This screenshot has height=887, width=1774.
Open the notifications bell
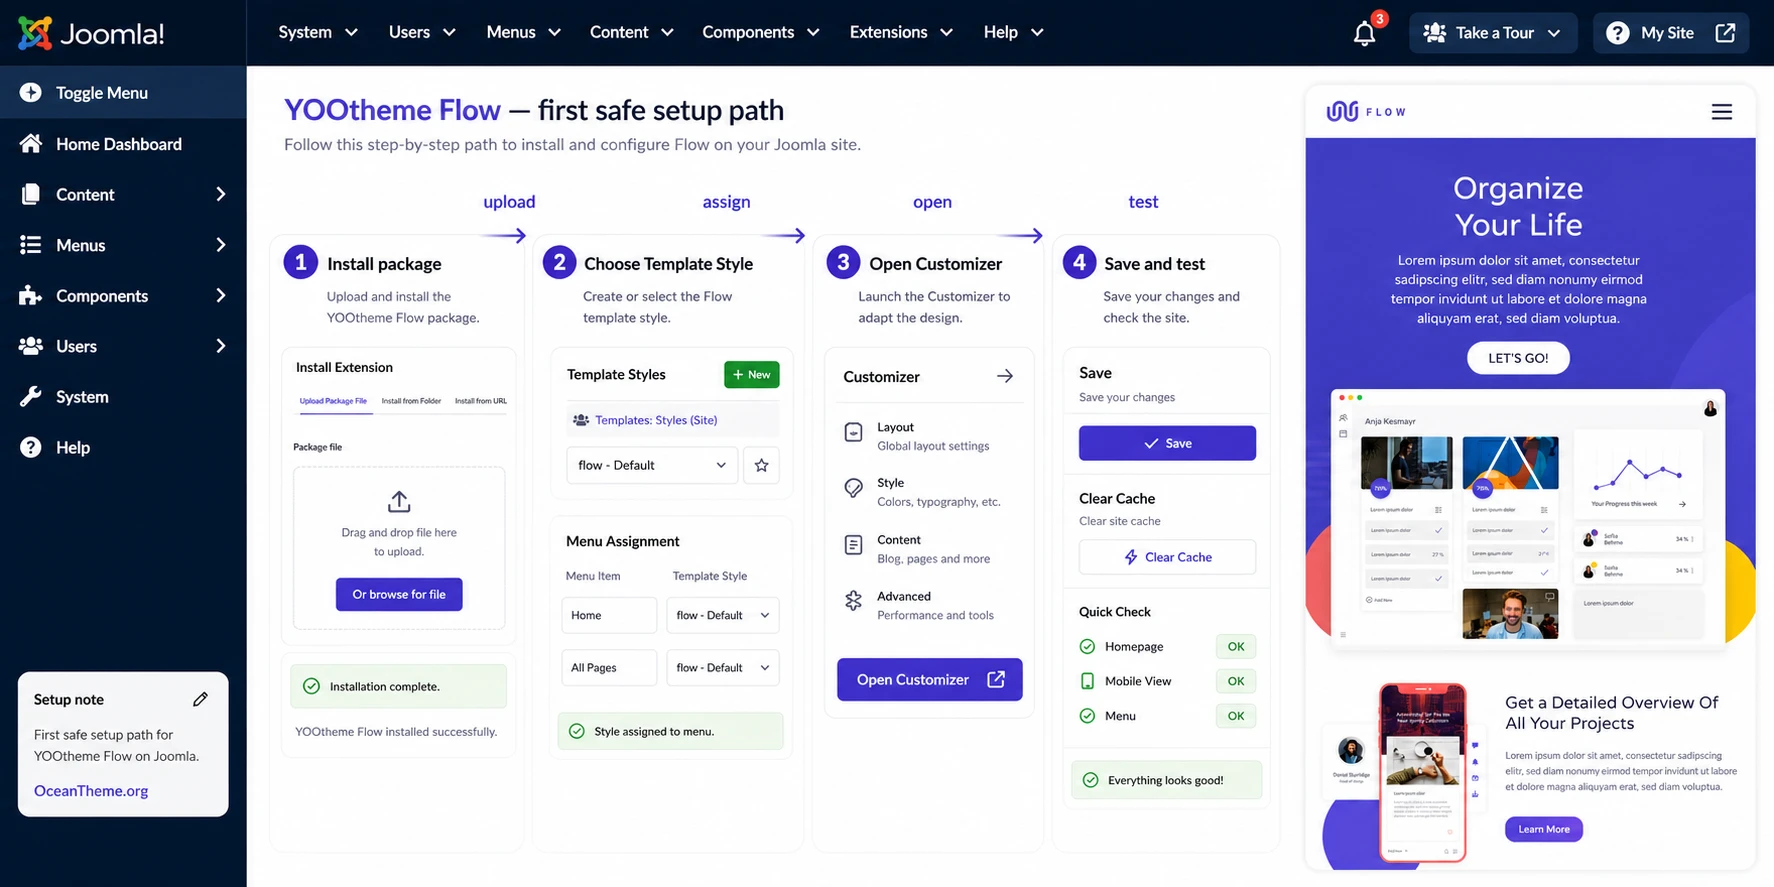pos(1365,33)
